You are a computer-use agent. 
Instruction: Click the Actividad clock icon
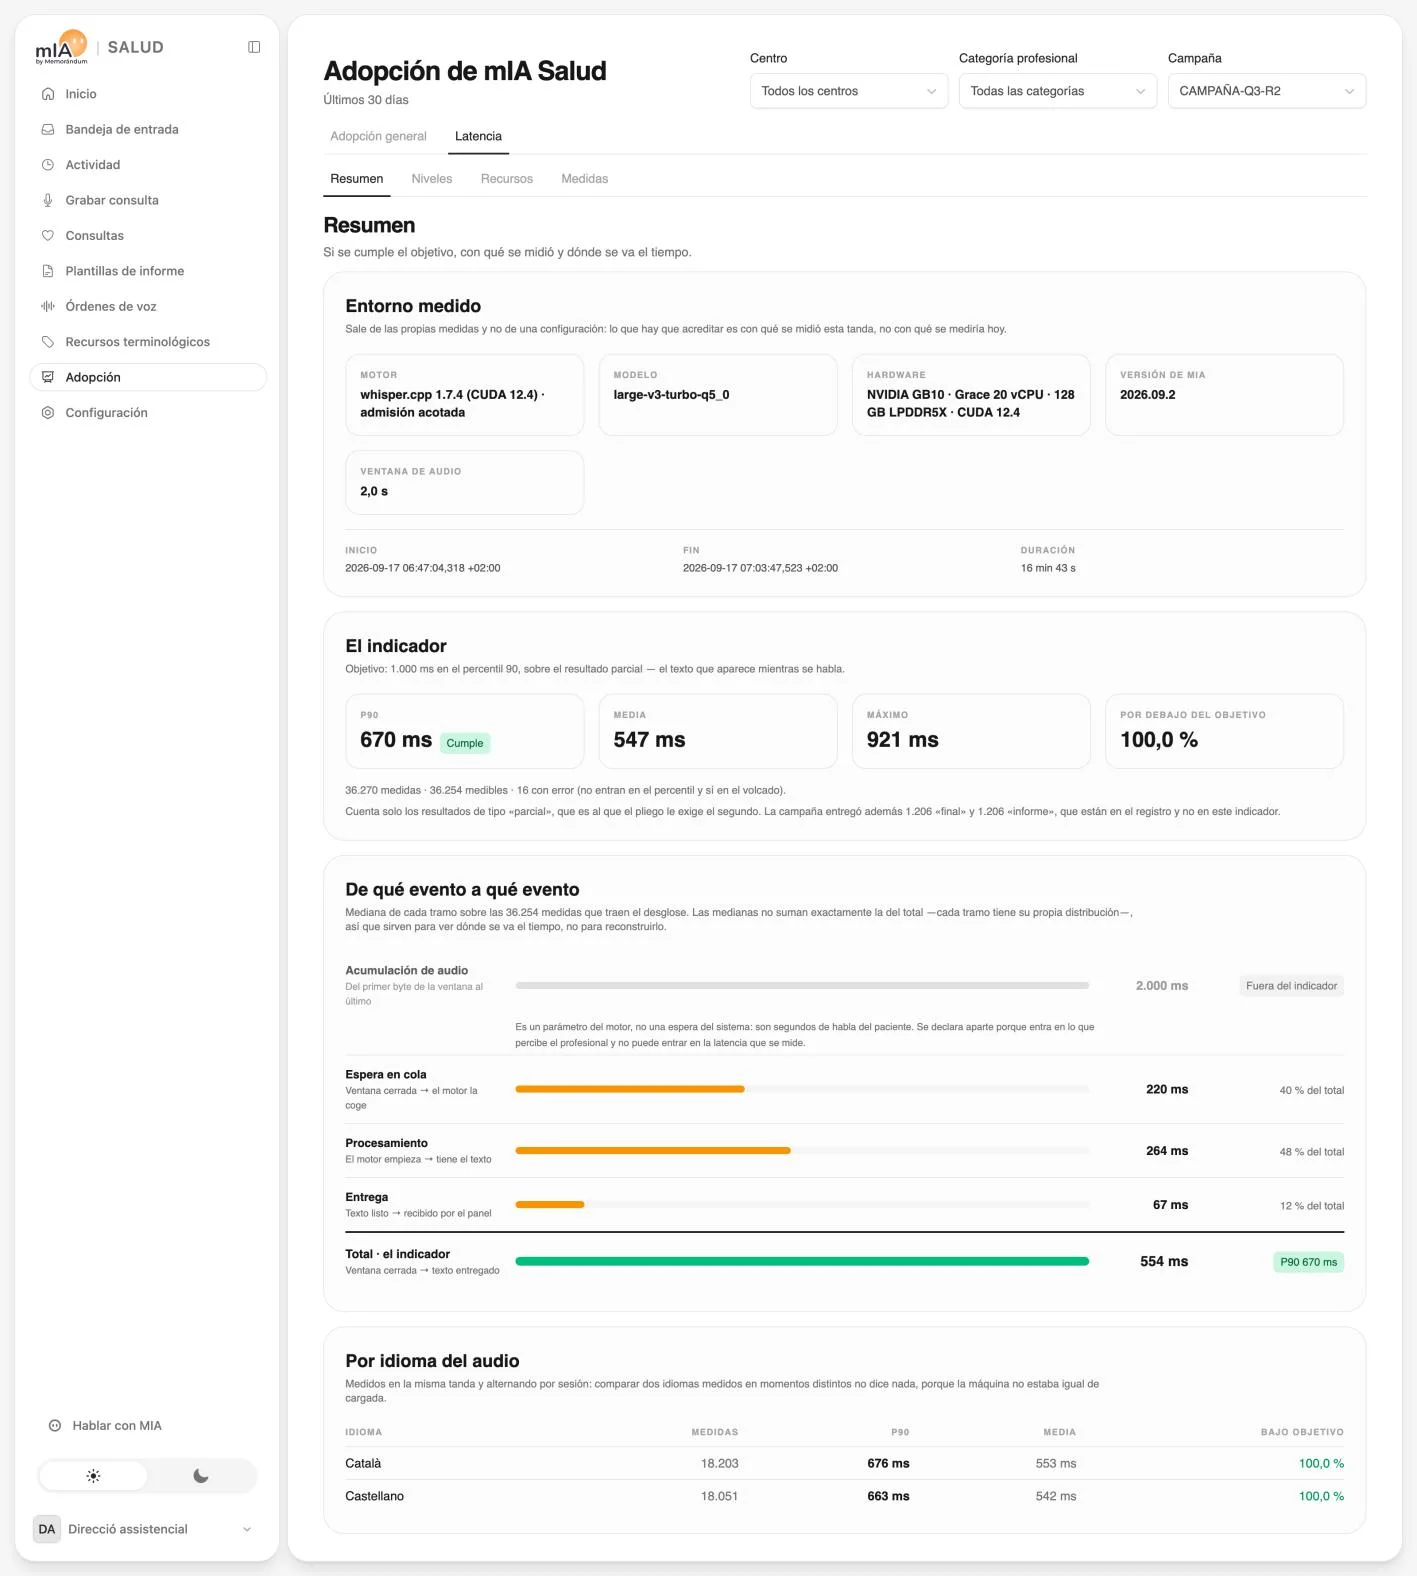(48, 165)
